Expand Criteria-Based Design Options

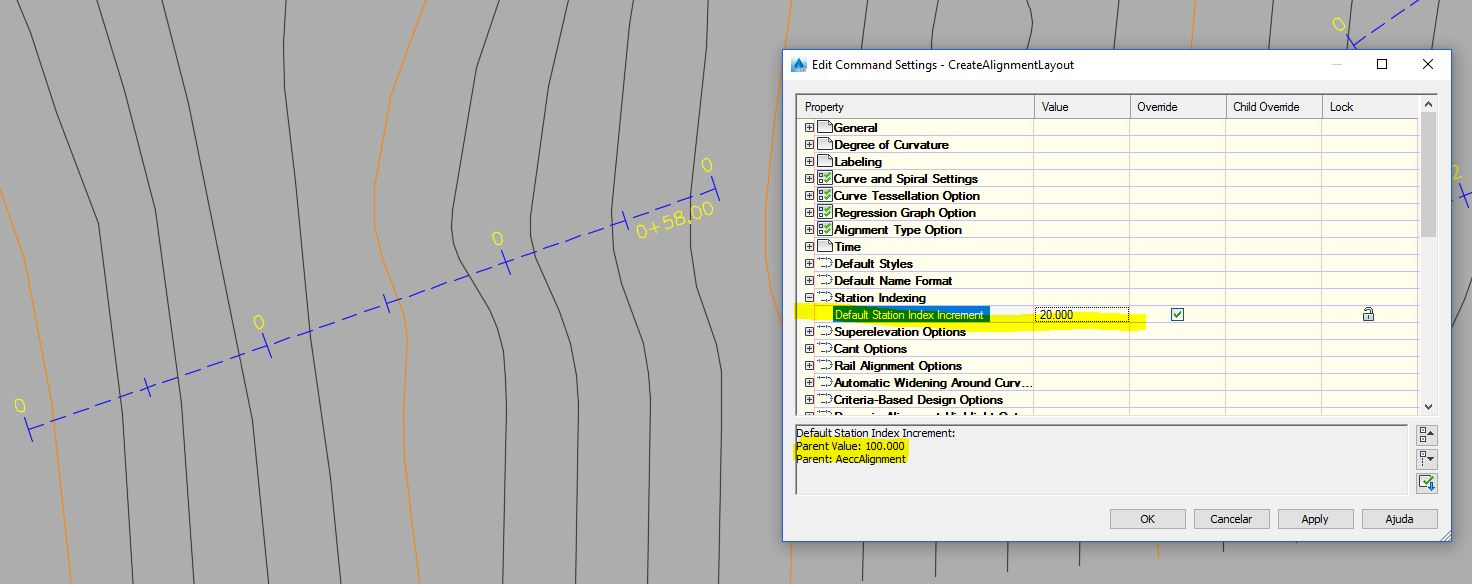click(x=809, y=399)
